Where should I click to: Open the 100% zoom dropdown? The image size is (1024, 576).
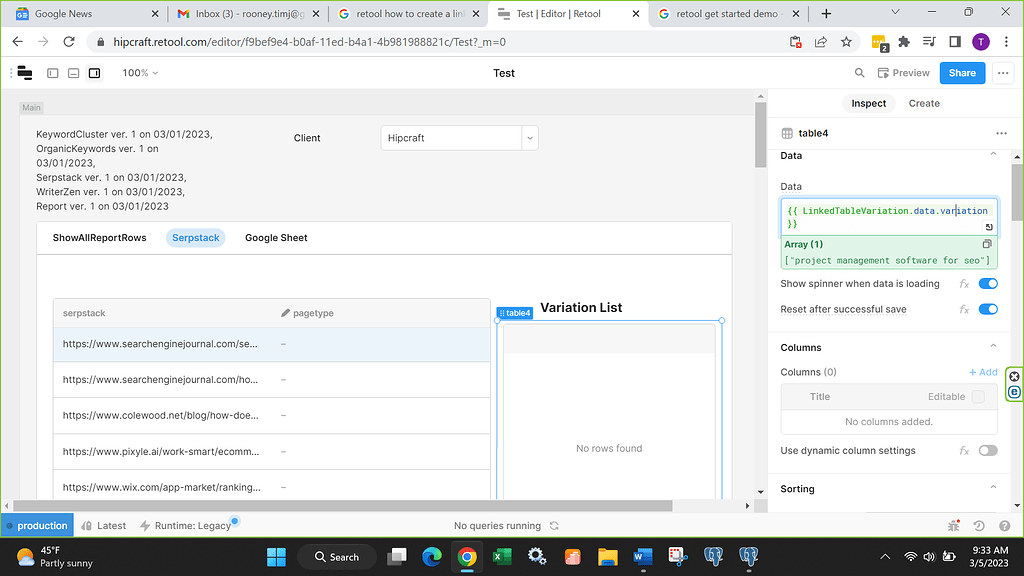point(140,73)
